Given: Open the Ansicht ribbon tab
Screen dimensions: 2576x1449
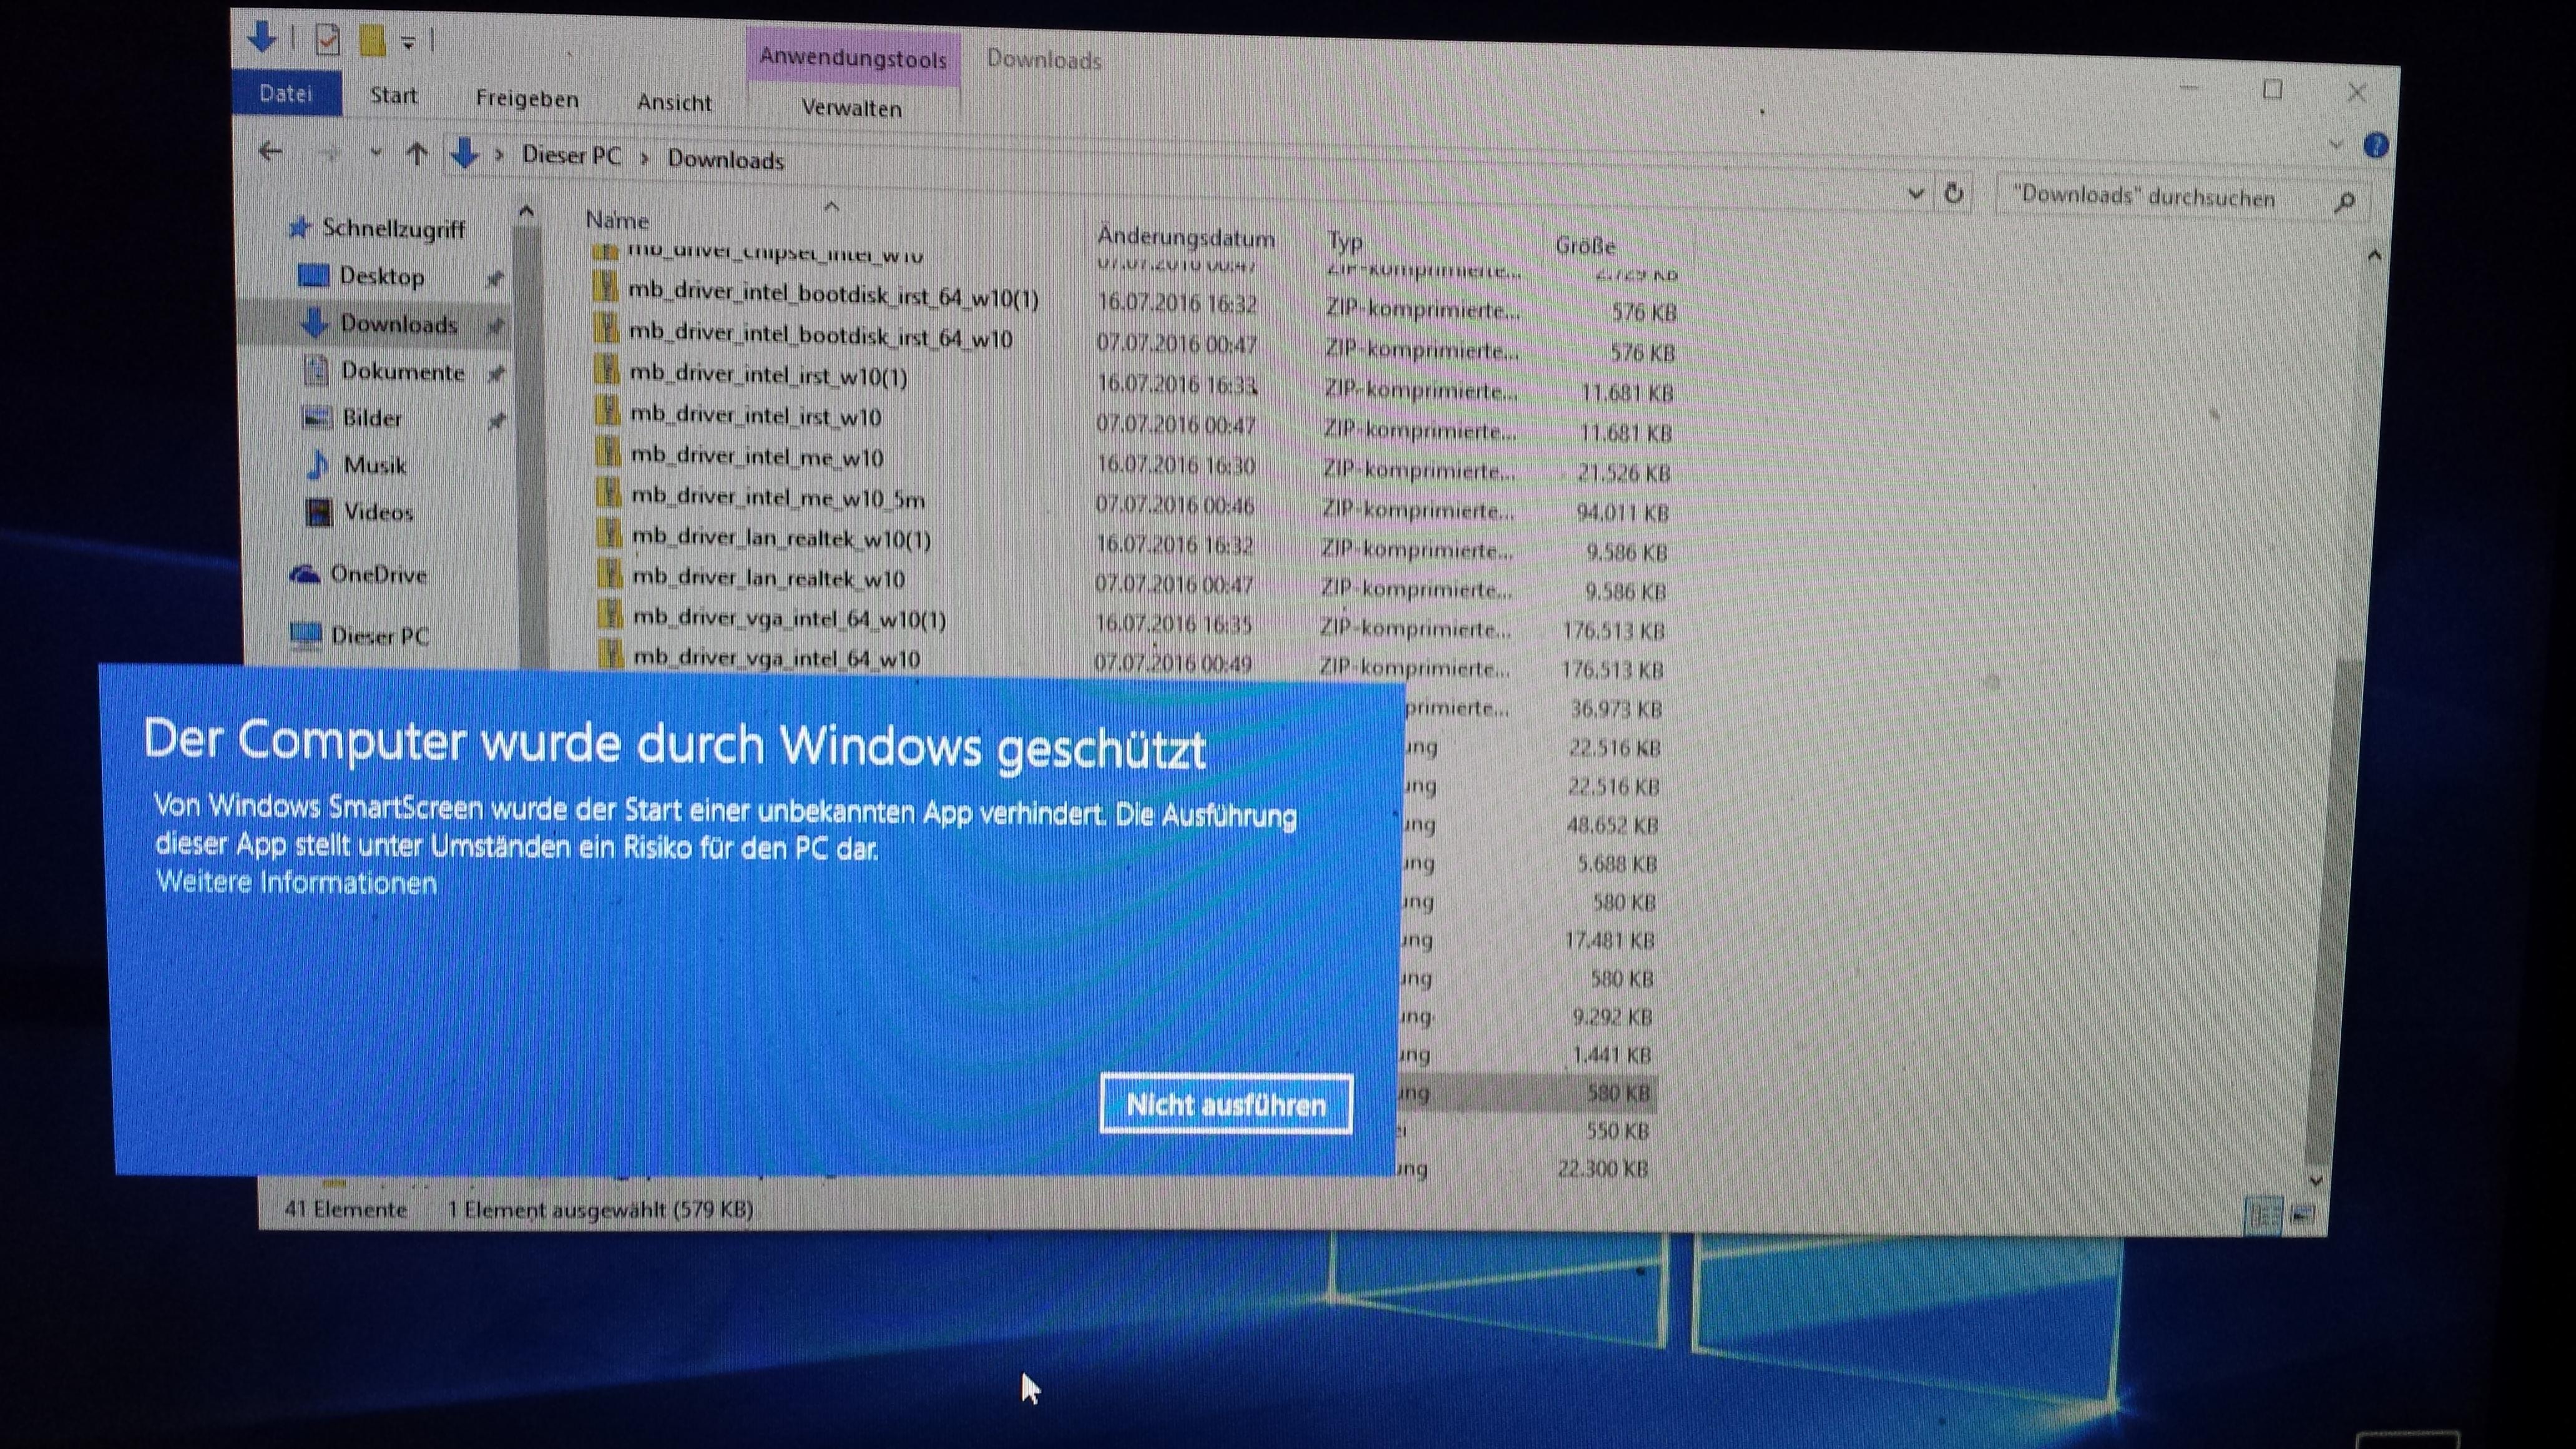Looking at the screenshot, I should tap(674, 103).
